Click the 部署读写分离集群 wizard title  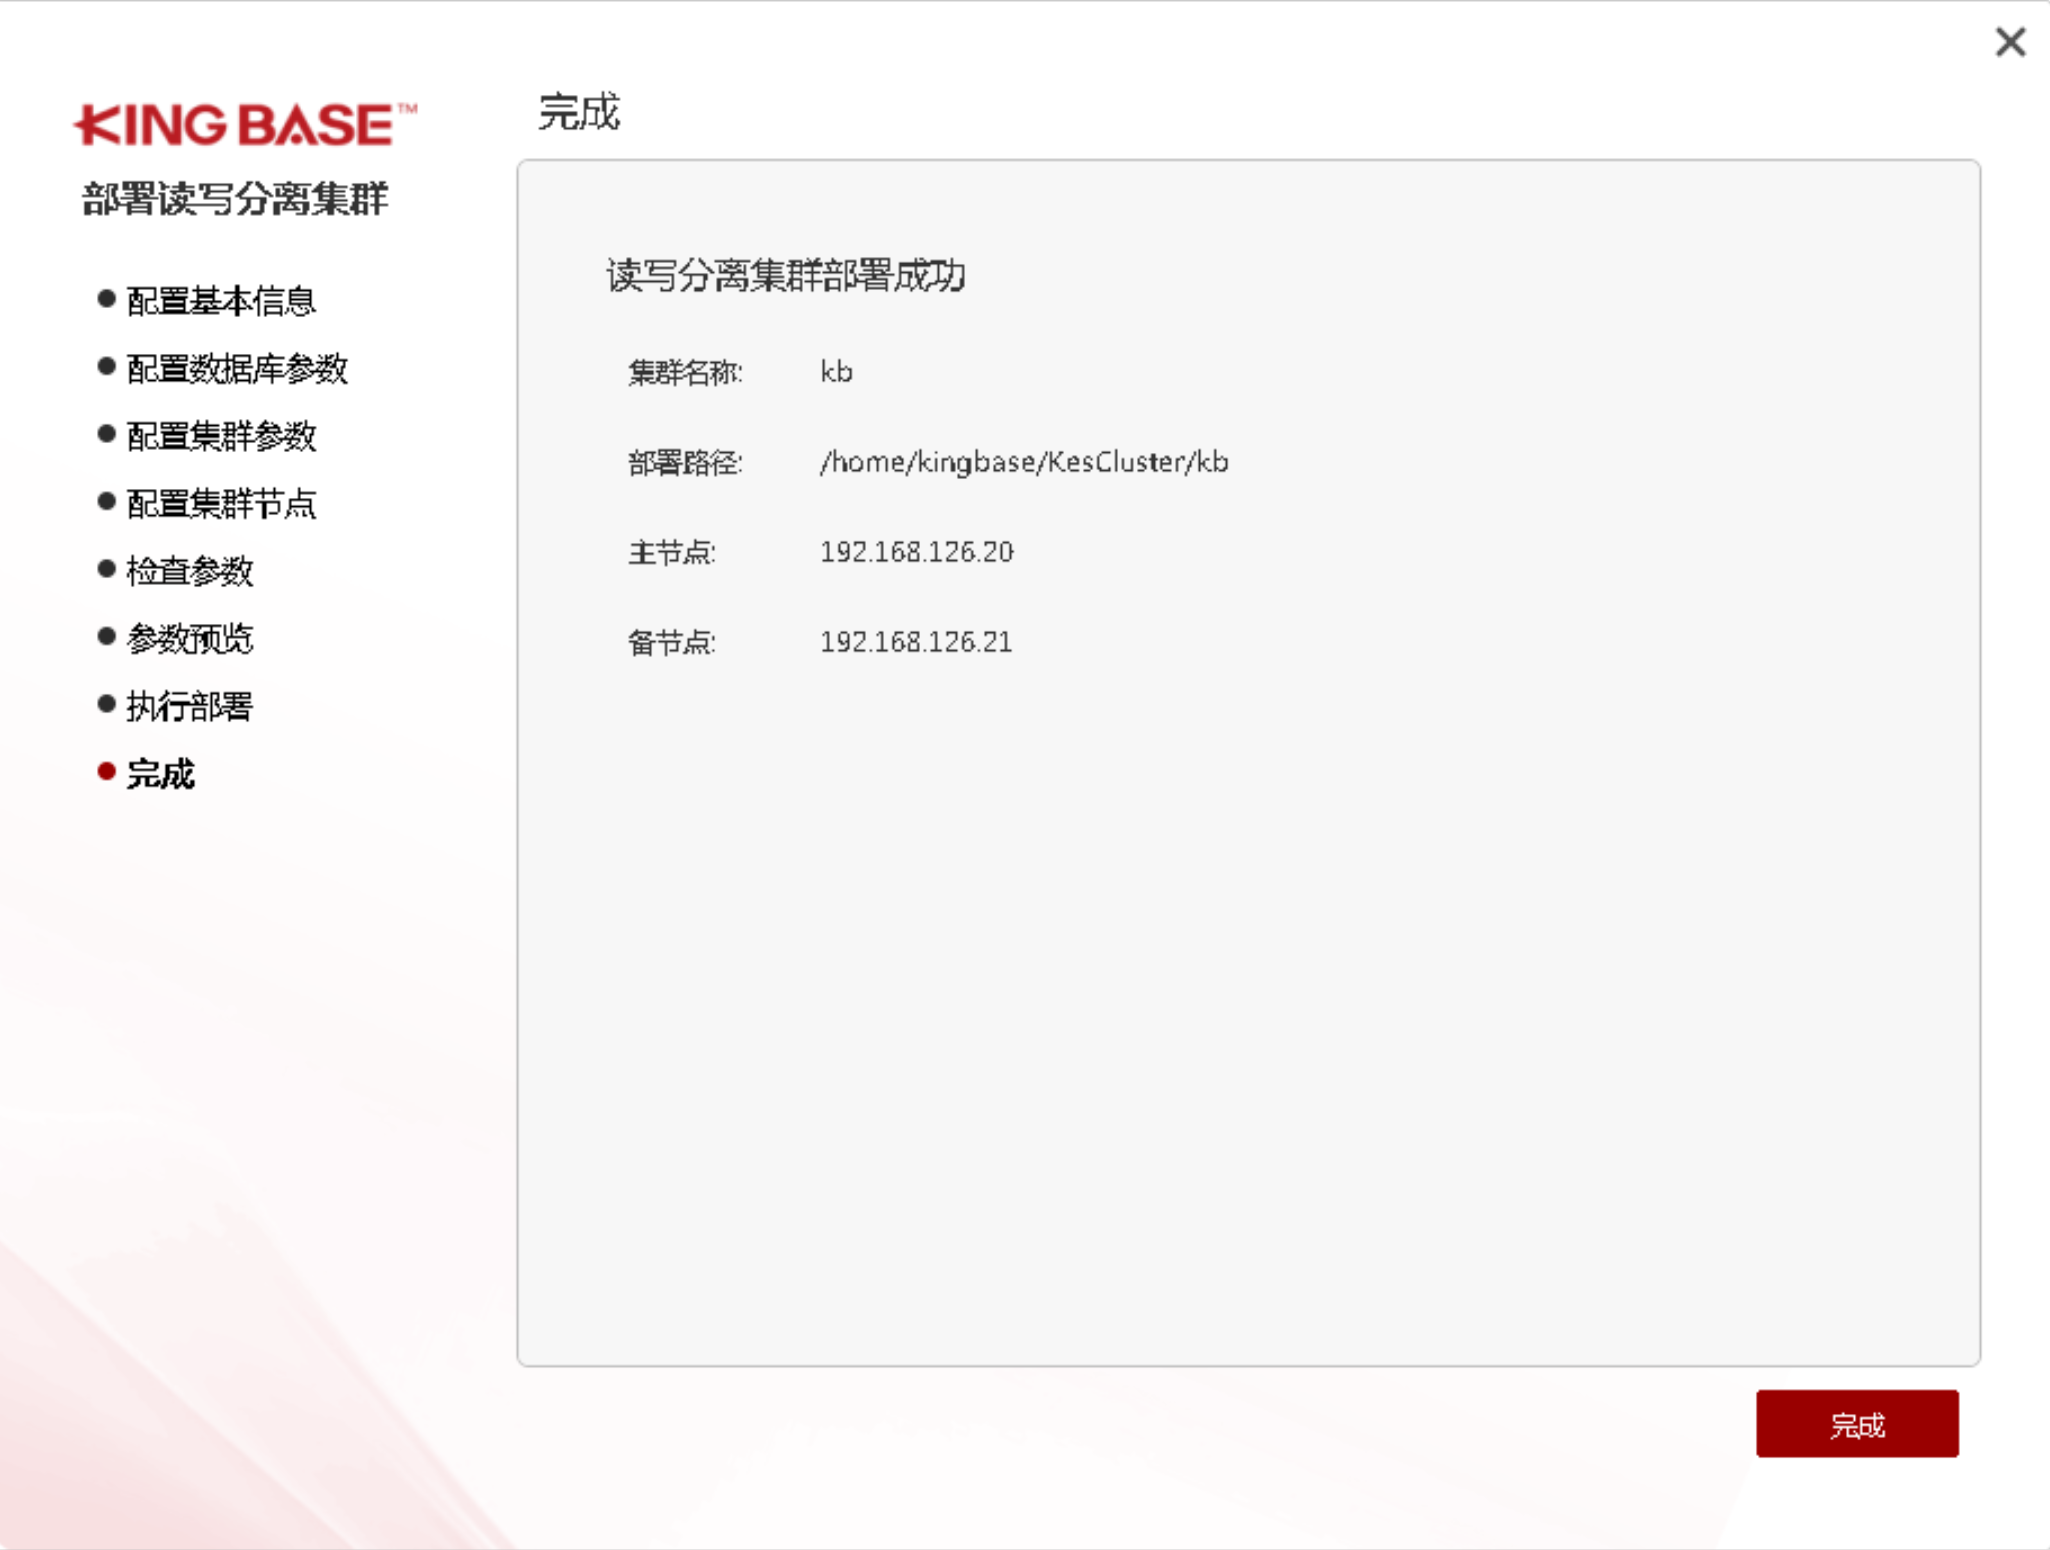click(235, 199)
